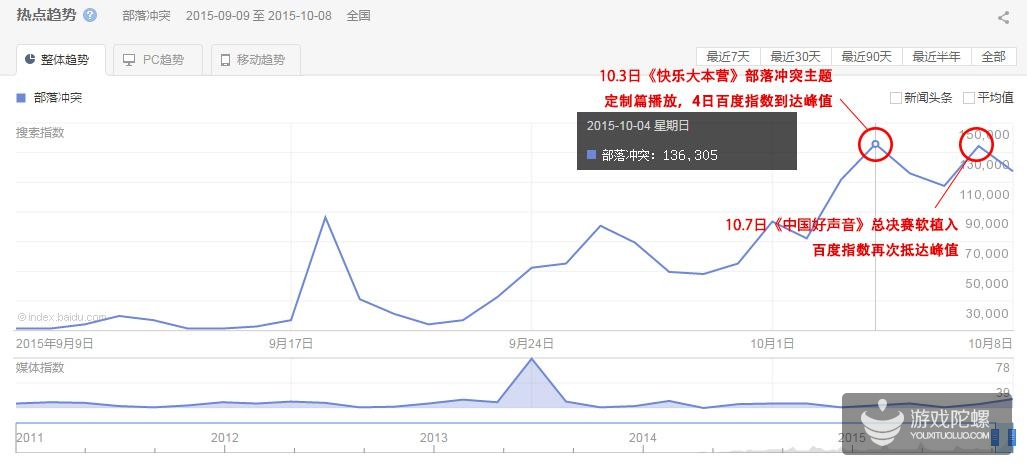Select the 最近30天 time range
Viewport: 1027px width, 465px height.
(x=794, y=56)
